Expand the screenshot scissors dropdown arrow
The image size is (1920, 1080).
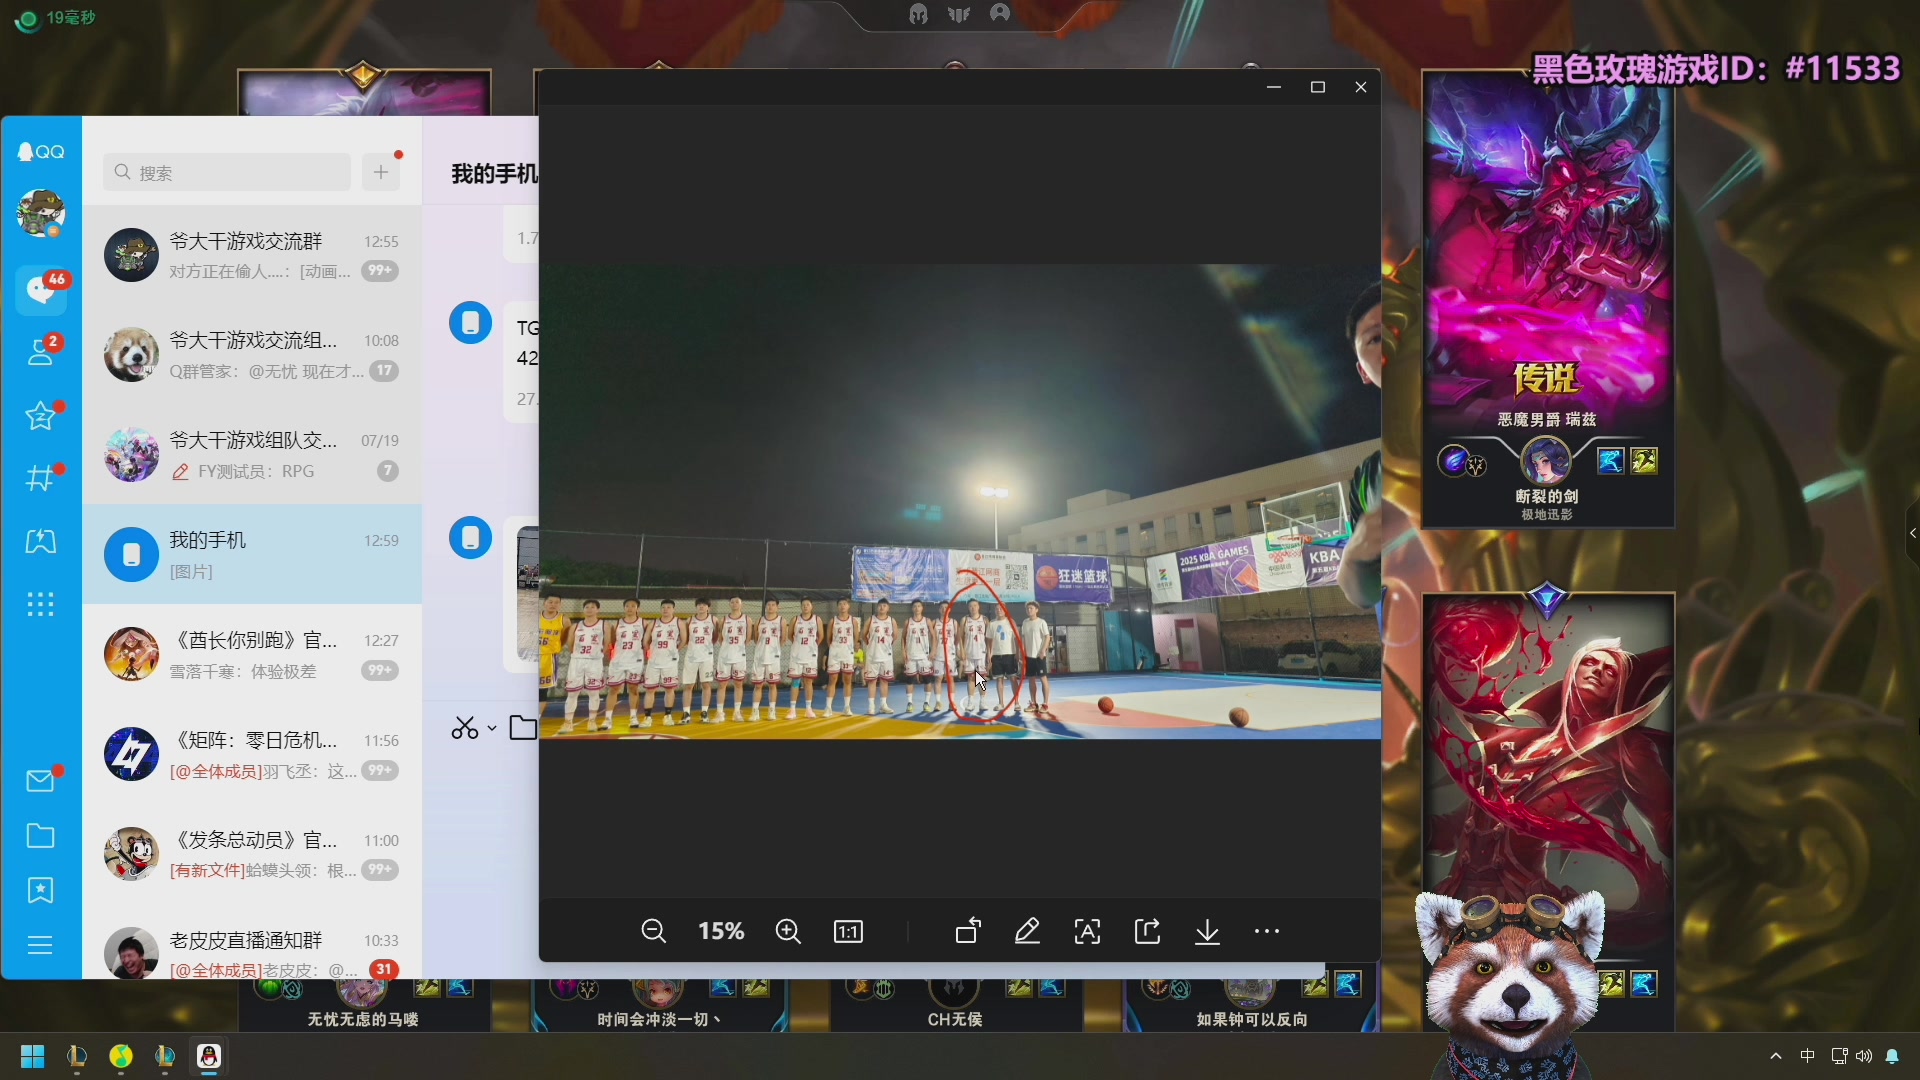coord(492,729)
